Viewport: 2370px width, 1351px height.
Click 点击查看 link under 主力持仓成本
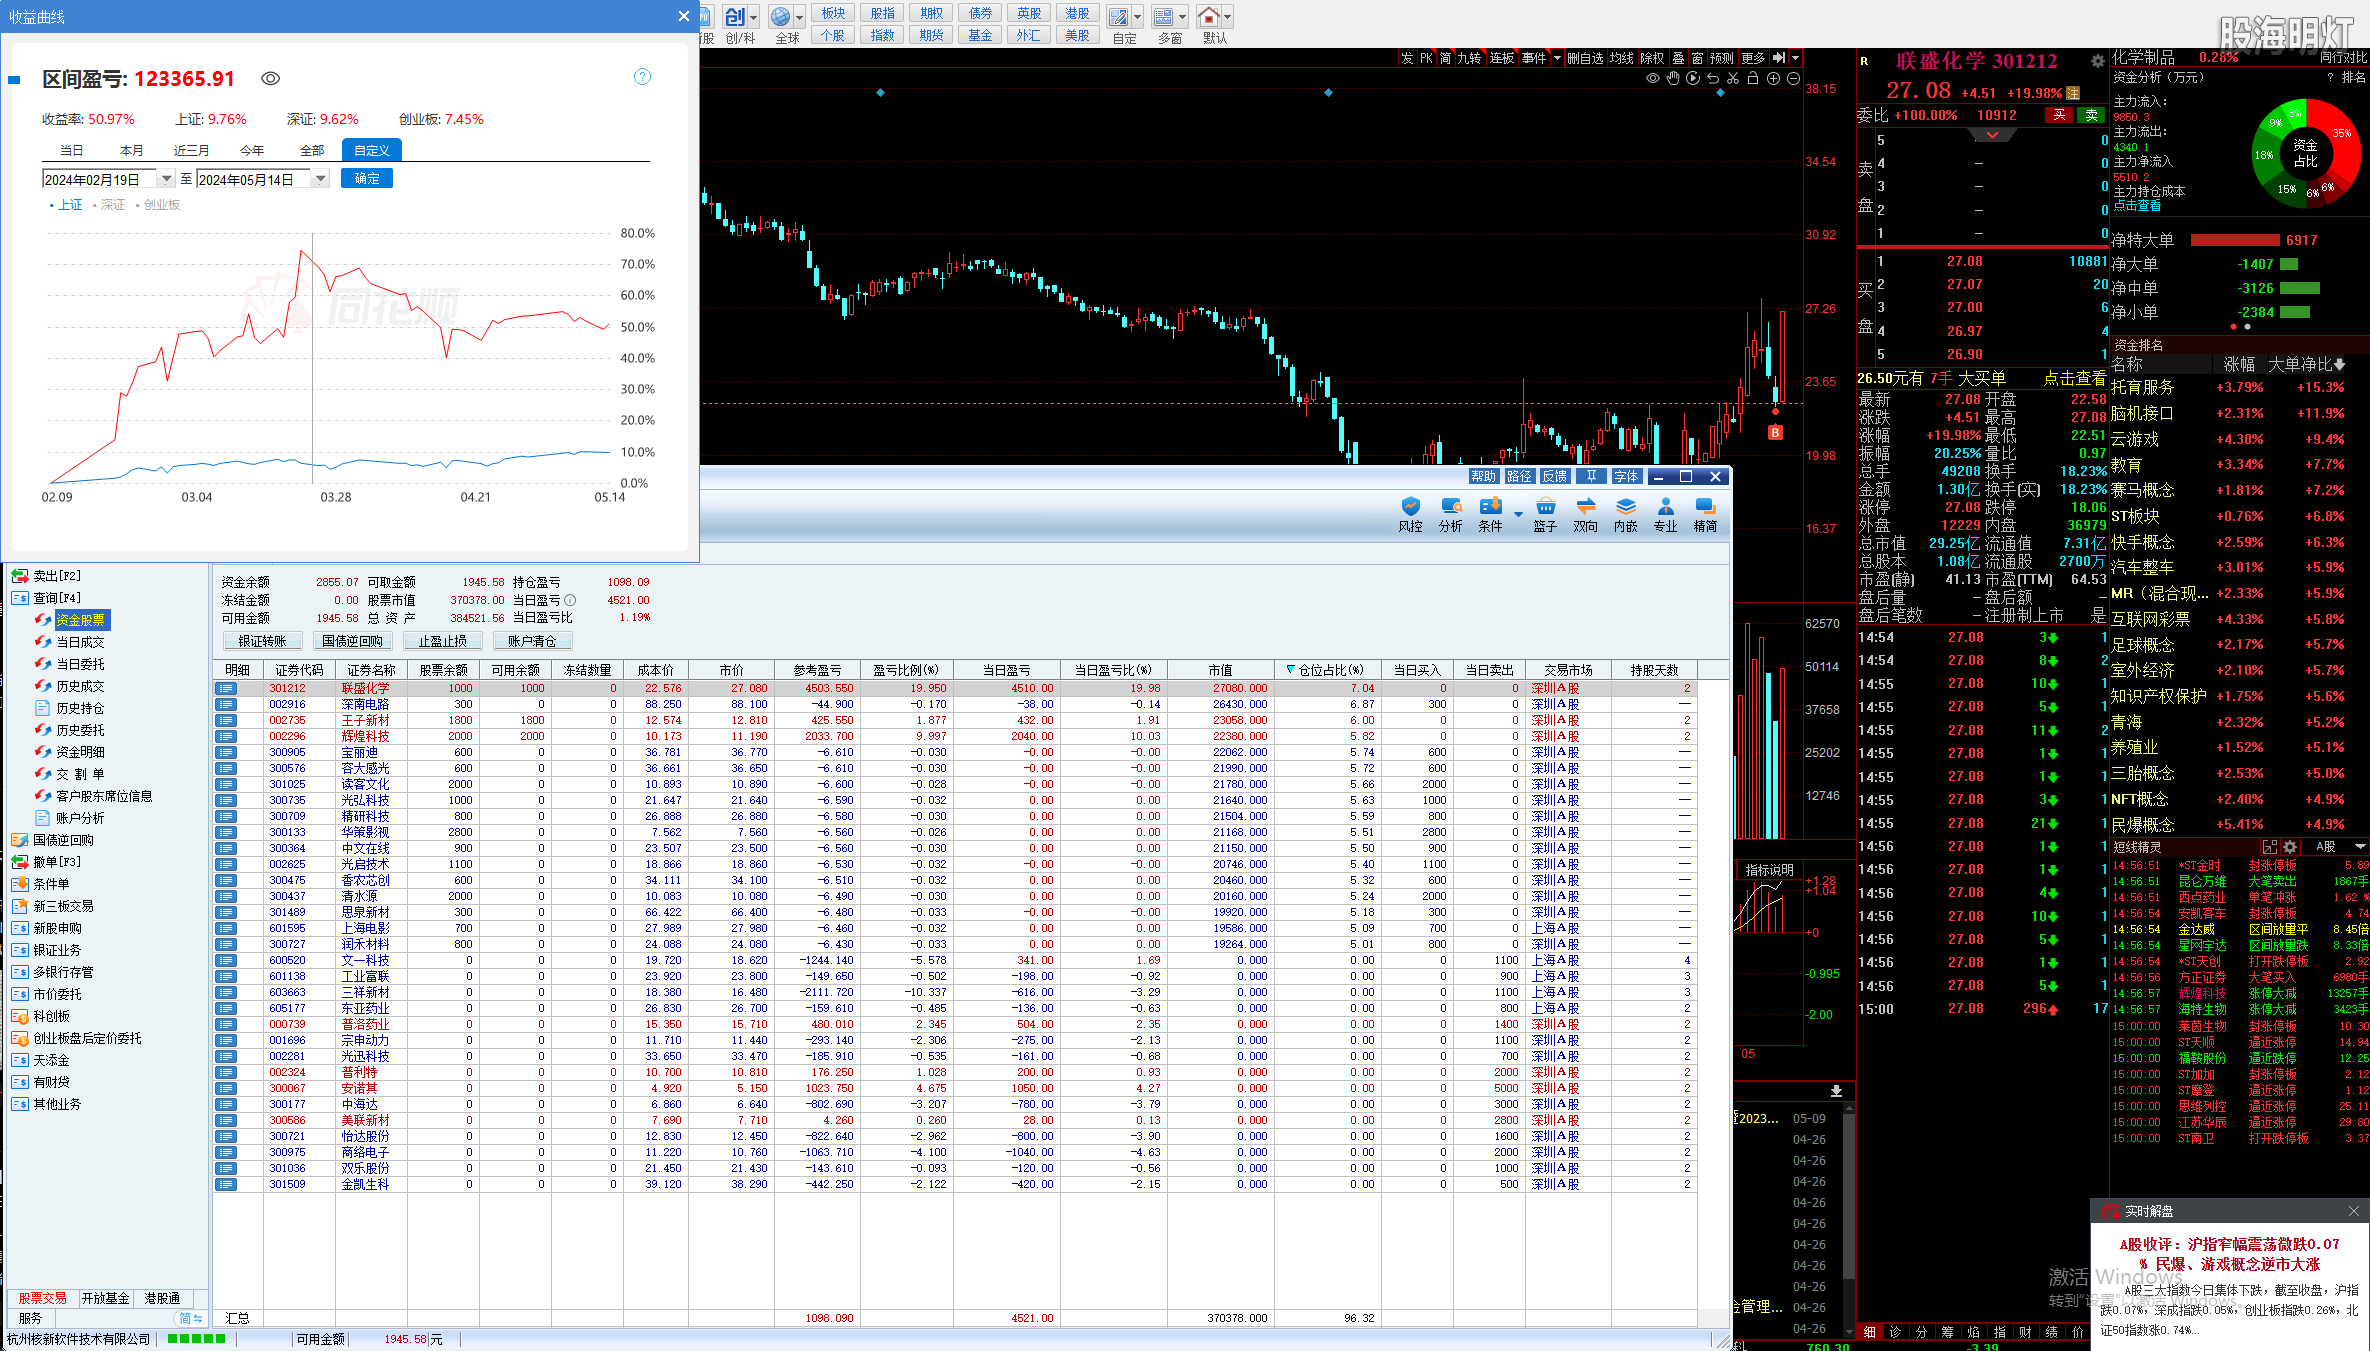coord(2137,206)
